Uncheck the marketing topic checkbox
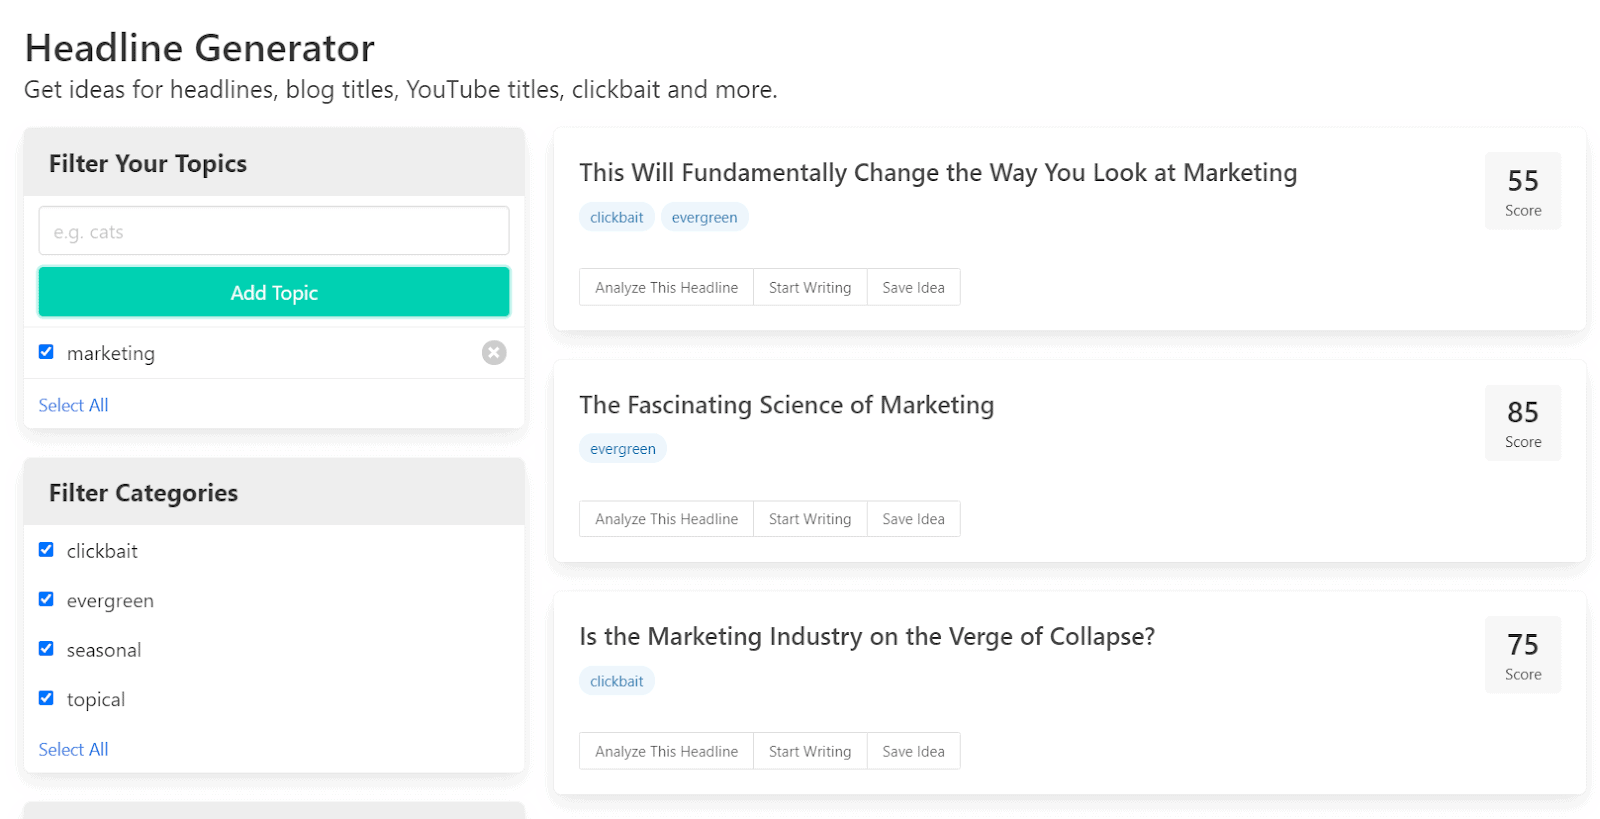The image size is (1600, 819). point(46,352)
